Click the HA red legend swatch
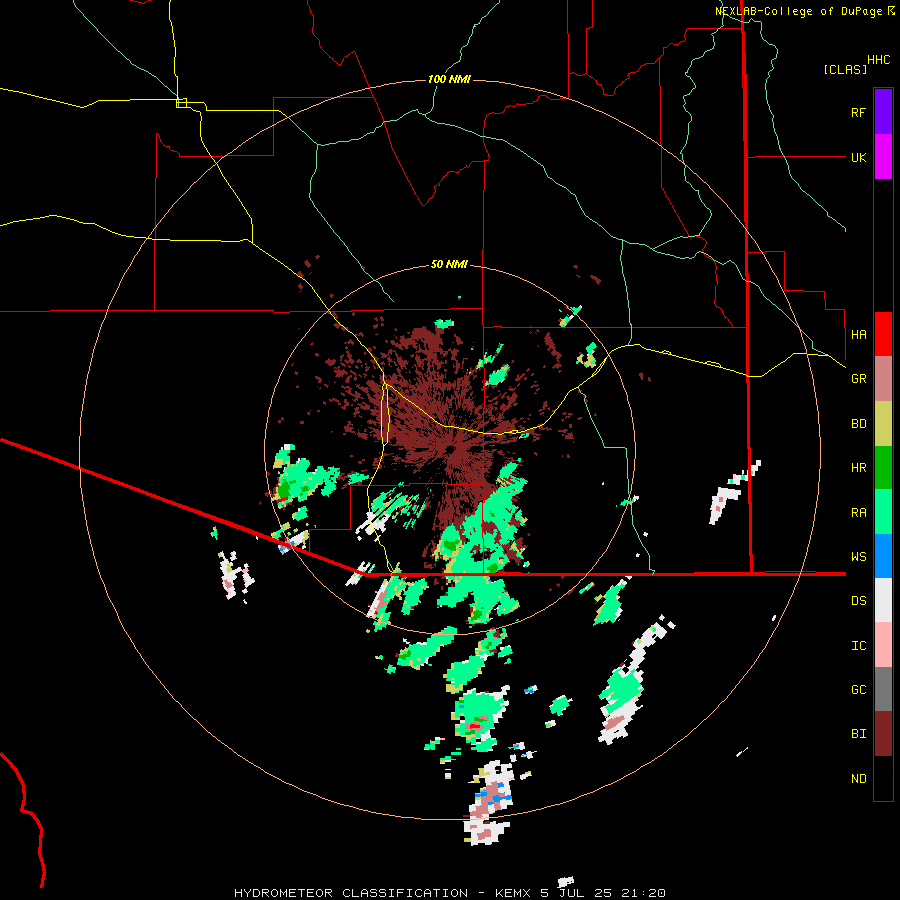This screenshot has width=900, height=900. (x=883, y=334)
